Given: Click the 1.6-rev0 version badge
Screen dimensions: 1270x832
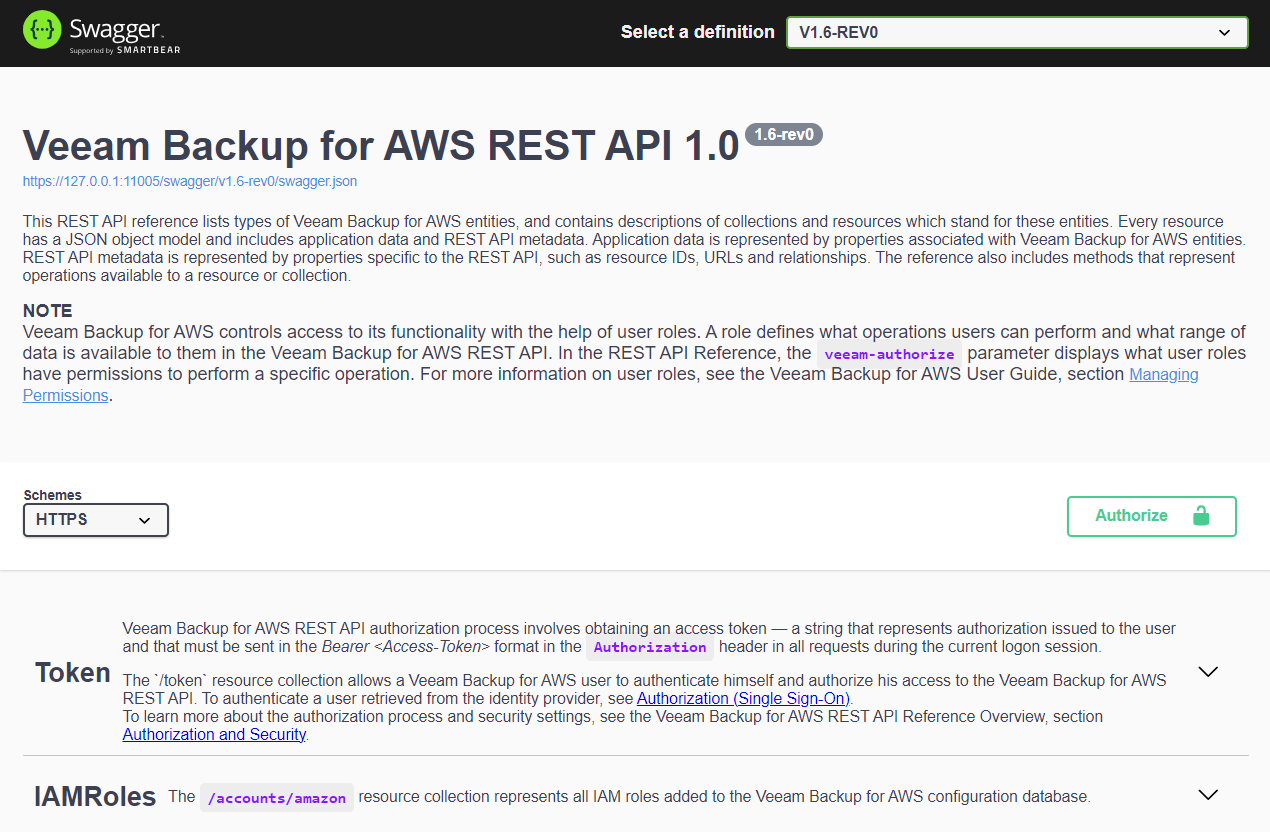Looking at the screenshot, I should pyautogui.click(x=784, y=134).
